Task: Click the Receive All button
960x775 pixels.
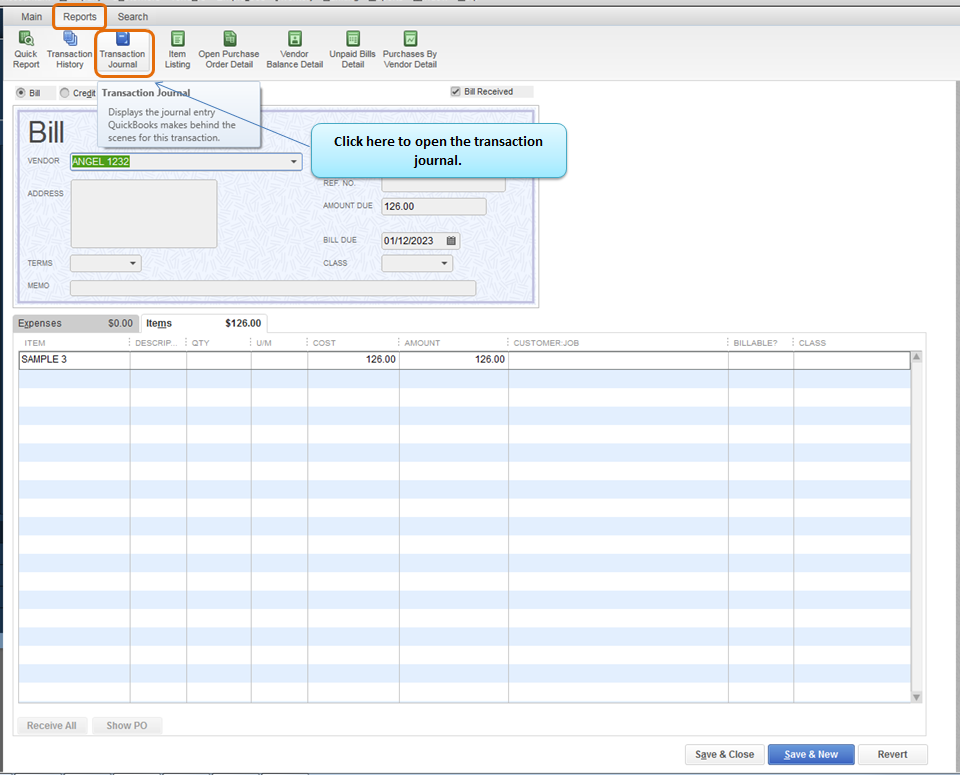Action: 52,725
